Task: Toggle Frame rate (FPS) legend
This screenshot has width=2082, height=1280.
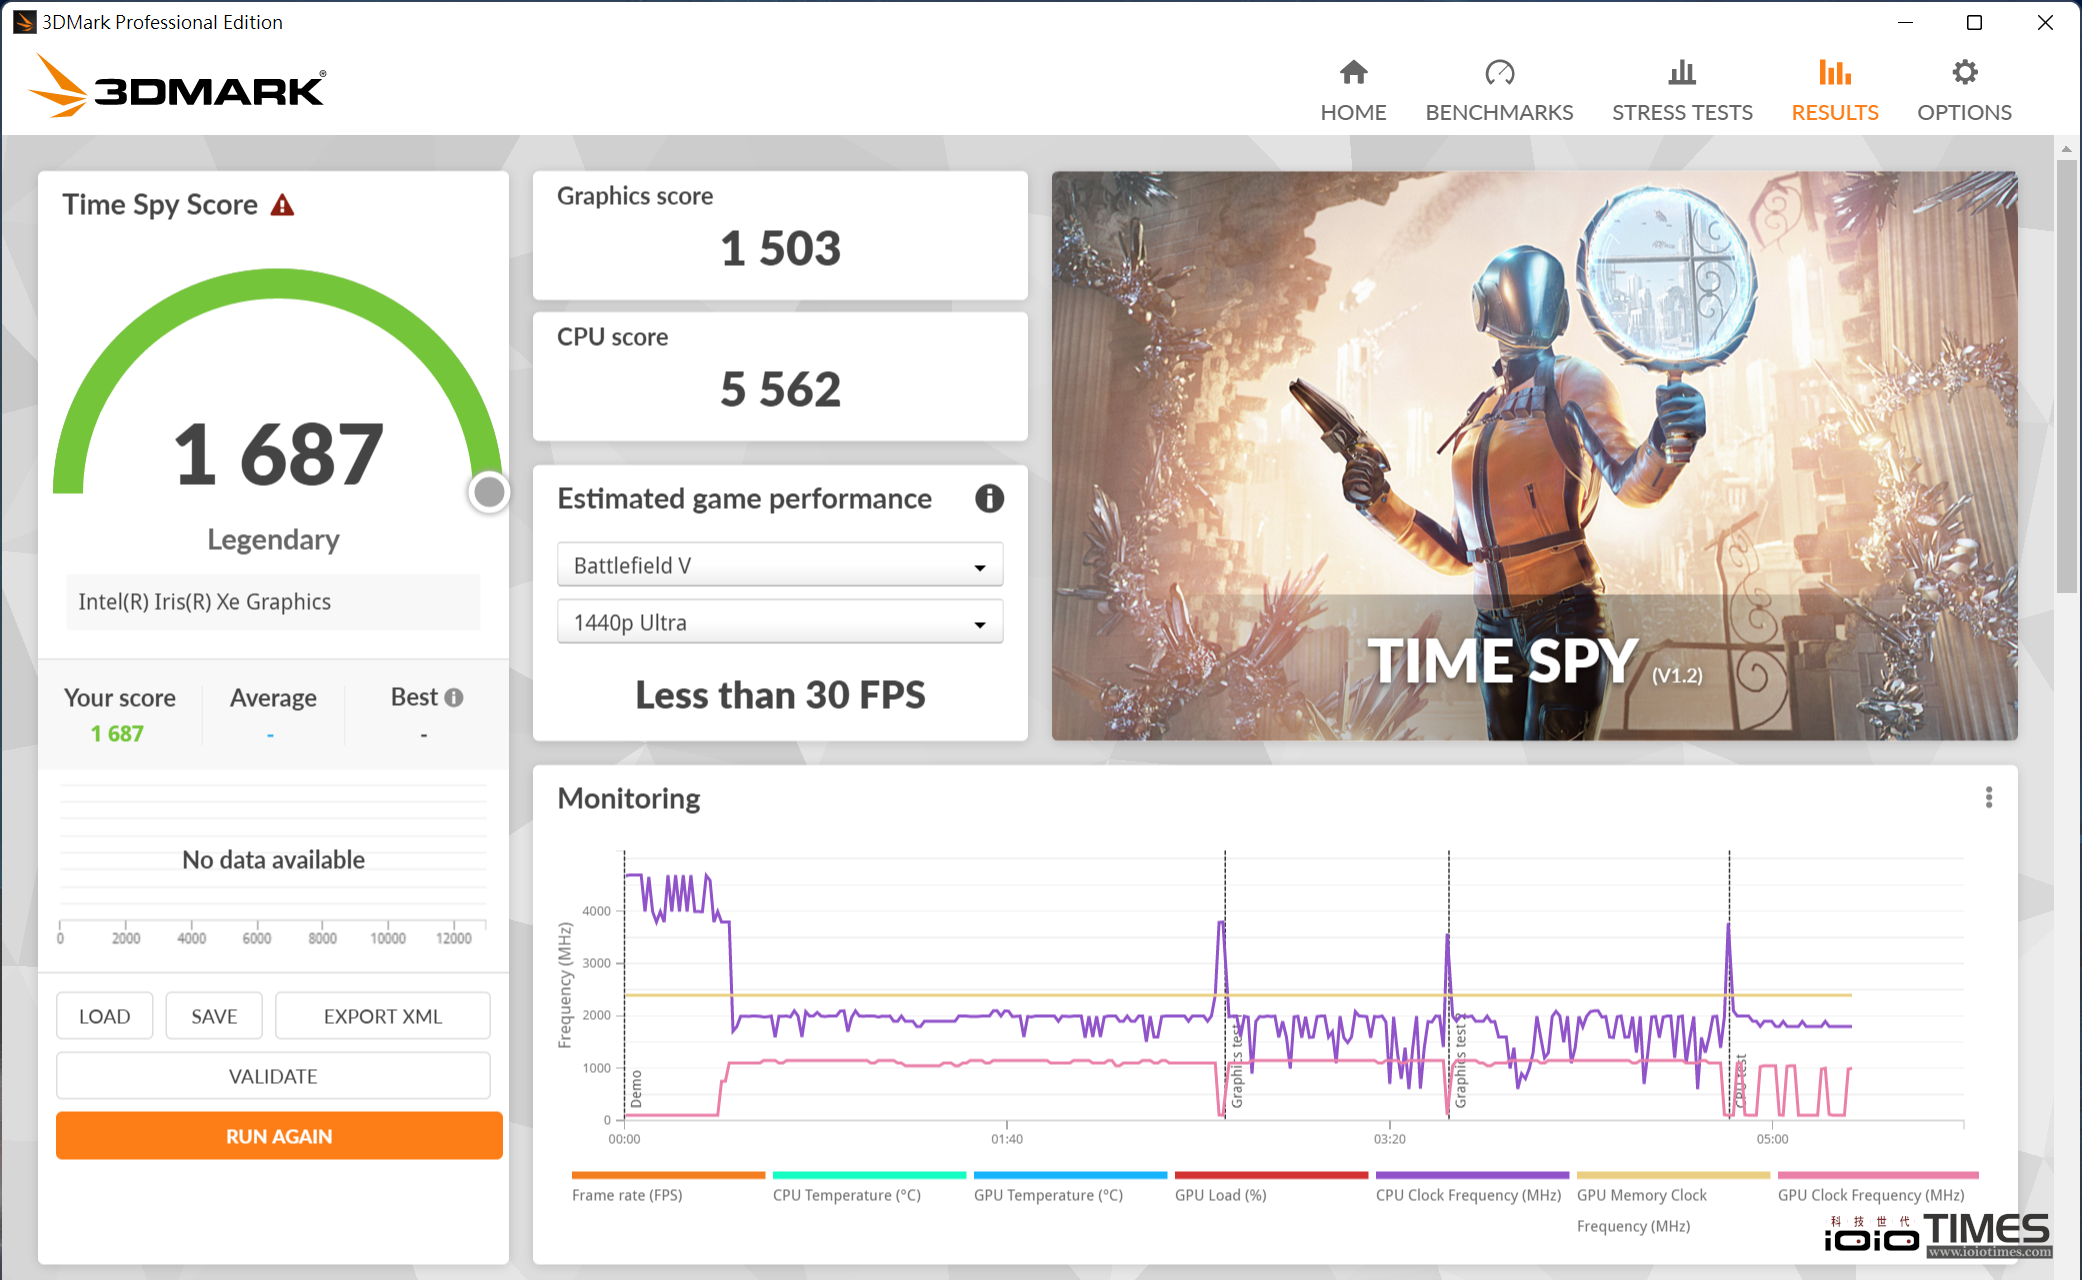Action: [667, 1187]
